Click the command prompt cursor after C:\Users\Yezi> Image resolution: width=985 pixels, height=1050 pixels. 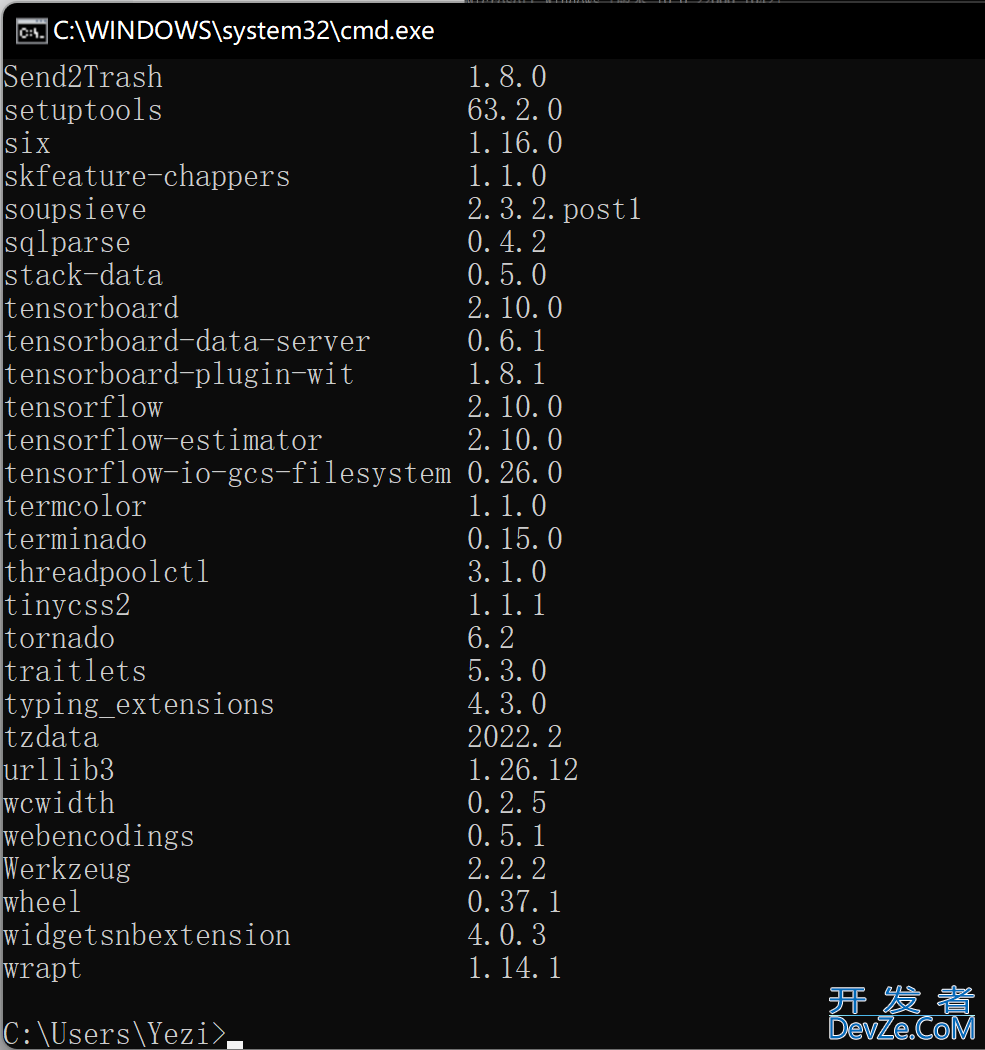[235, 1045]
